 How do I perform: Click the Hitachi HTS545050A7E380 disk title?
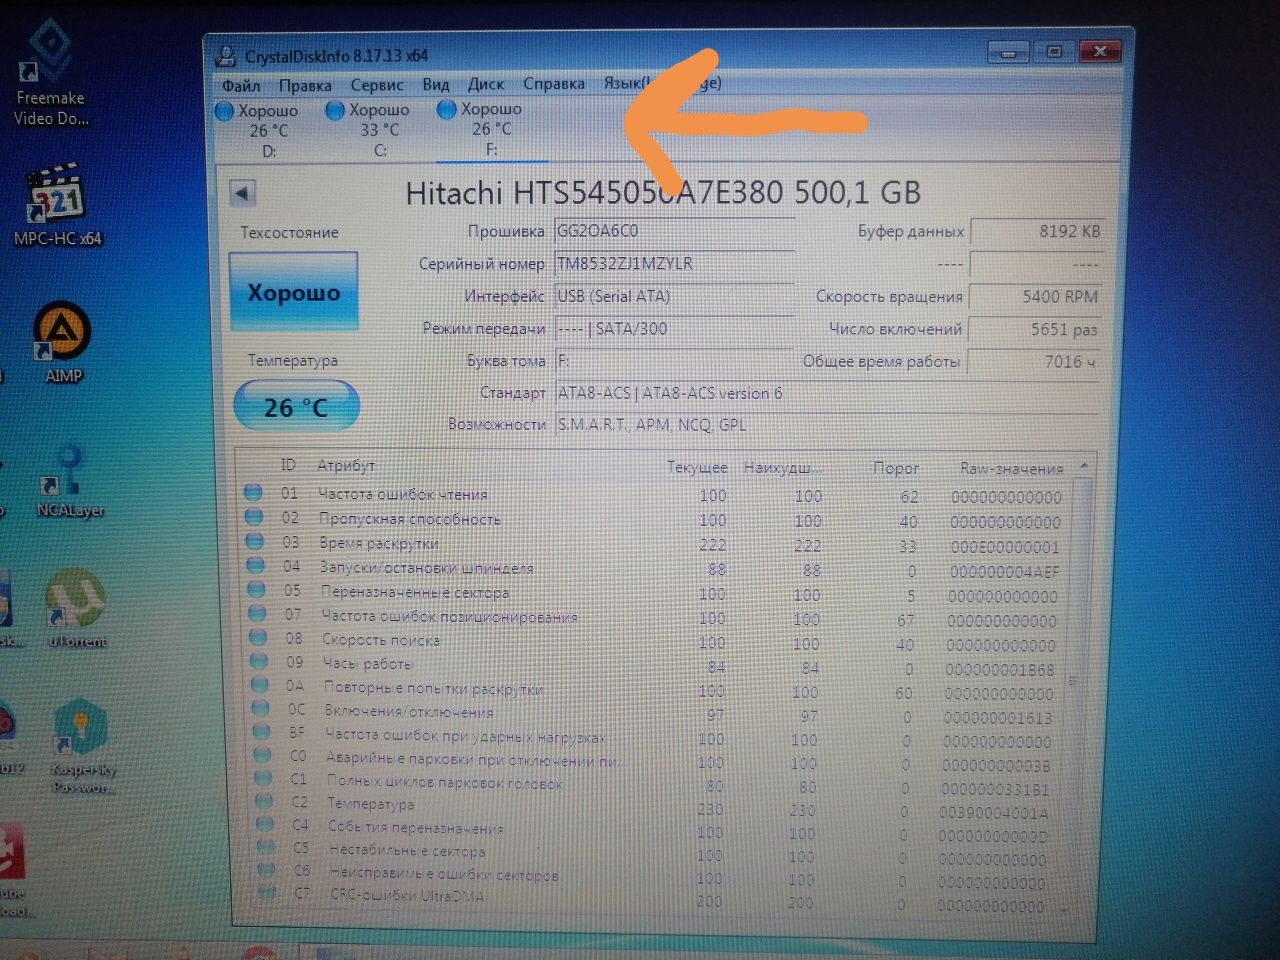click(x=663, y=192)
